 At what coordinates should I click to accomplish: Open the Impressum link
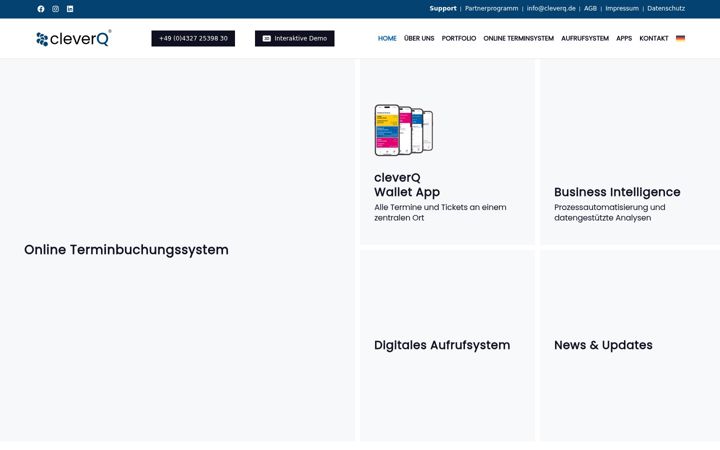[x=622, y=8]
